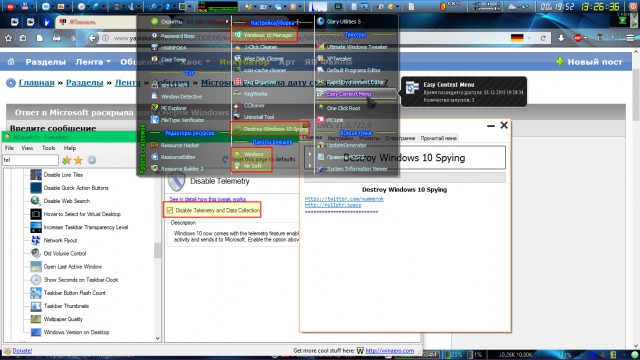This screenshot has height=360, width=640.
Task: Follow the Разделы breadcrumb link
Action: 84,83
